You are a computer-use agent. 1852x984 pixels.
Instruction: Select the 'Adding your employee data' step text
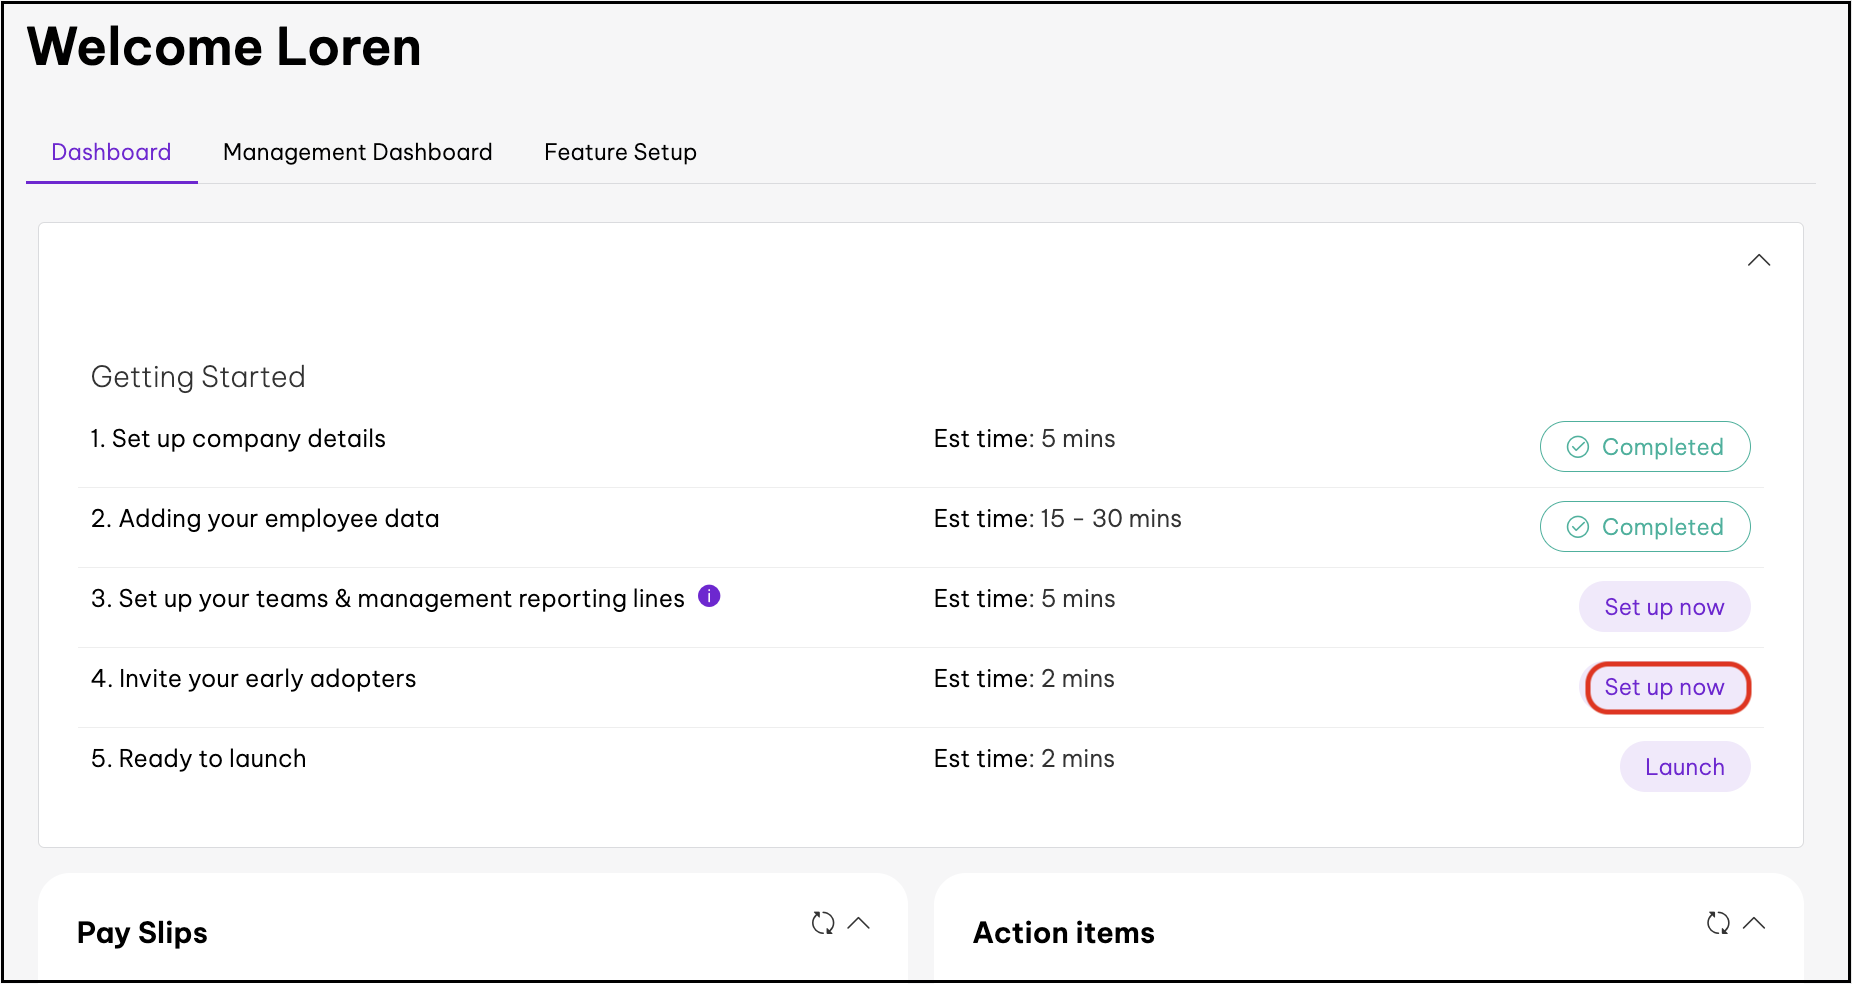pyautogui.click(x=265, y=519)
